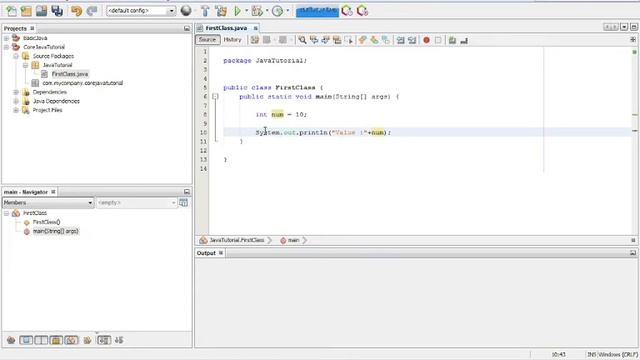Screen dimensions: 640x360
Task: Click the Find Selection magnifier icon
Action: (302, 40)
